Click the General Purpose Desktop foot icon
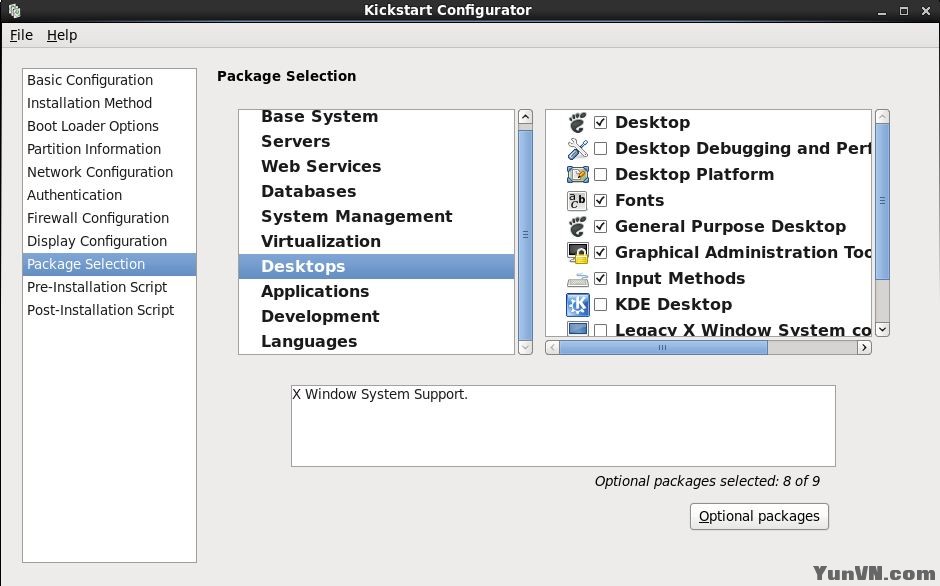 [578, 227]
